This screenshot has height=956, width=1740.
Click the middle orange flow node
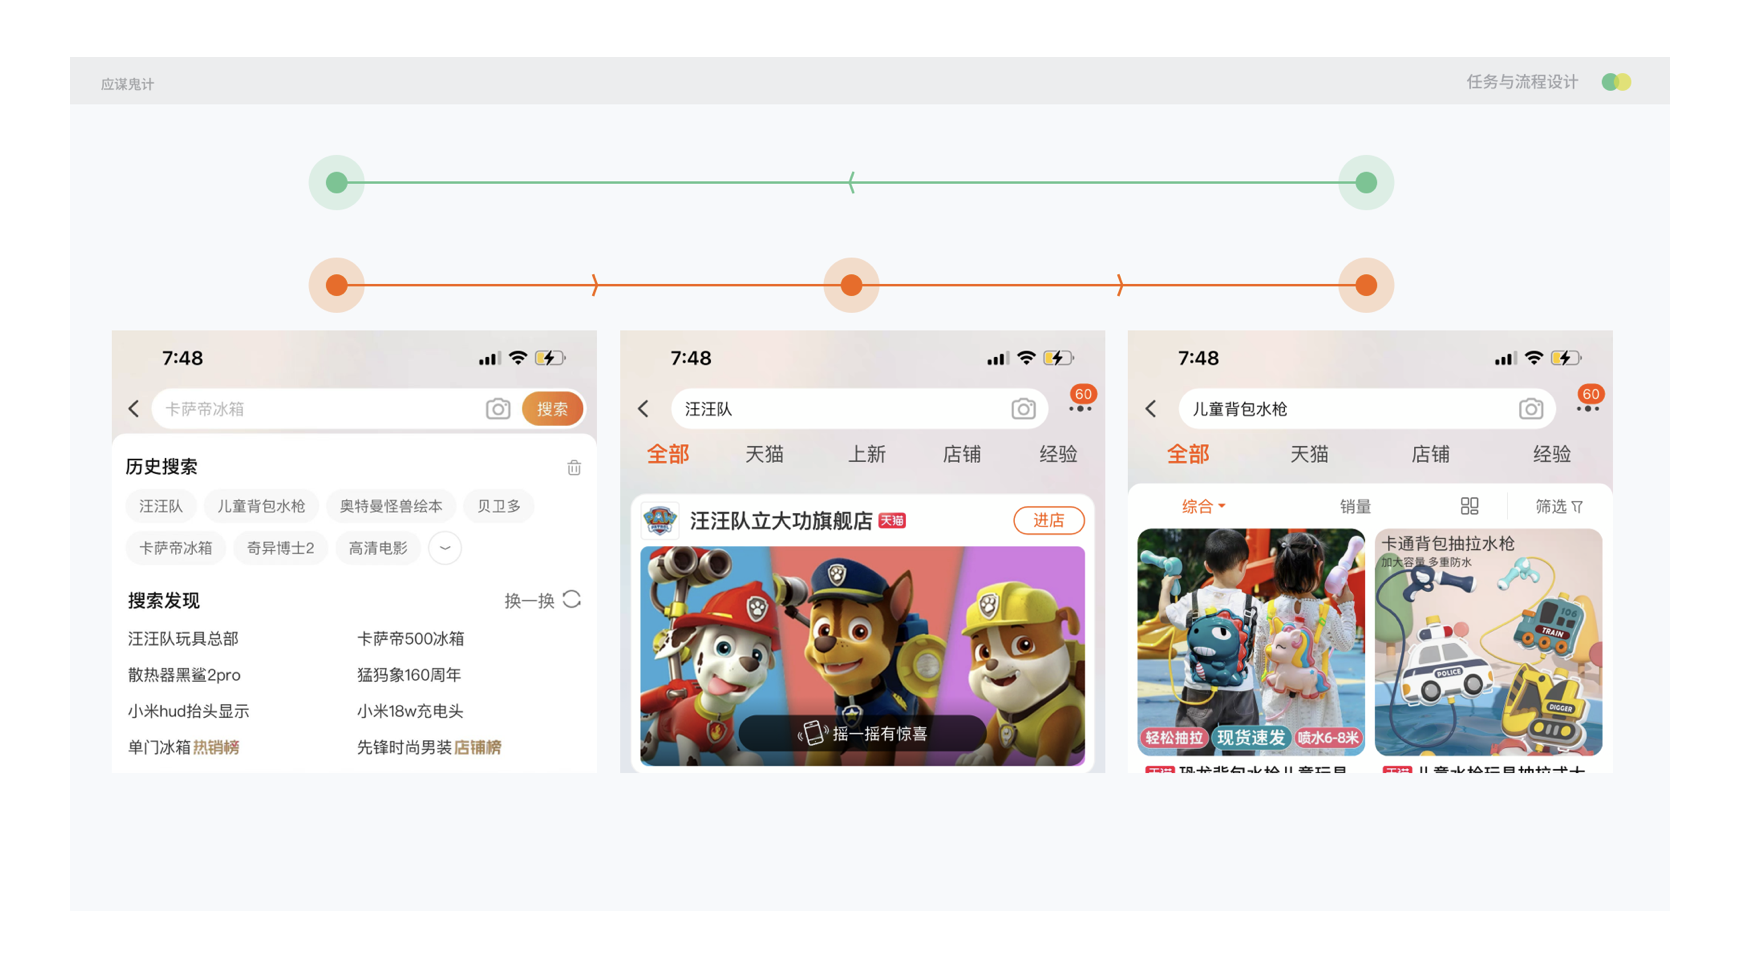pos(851,285)
